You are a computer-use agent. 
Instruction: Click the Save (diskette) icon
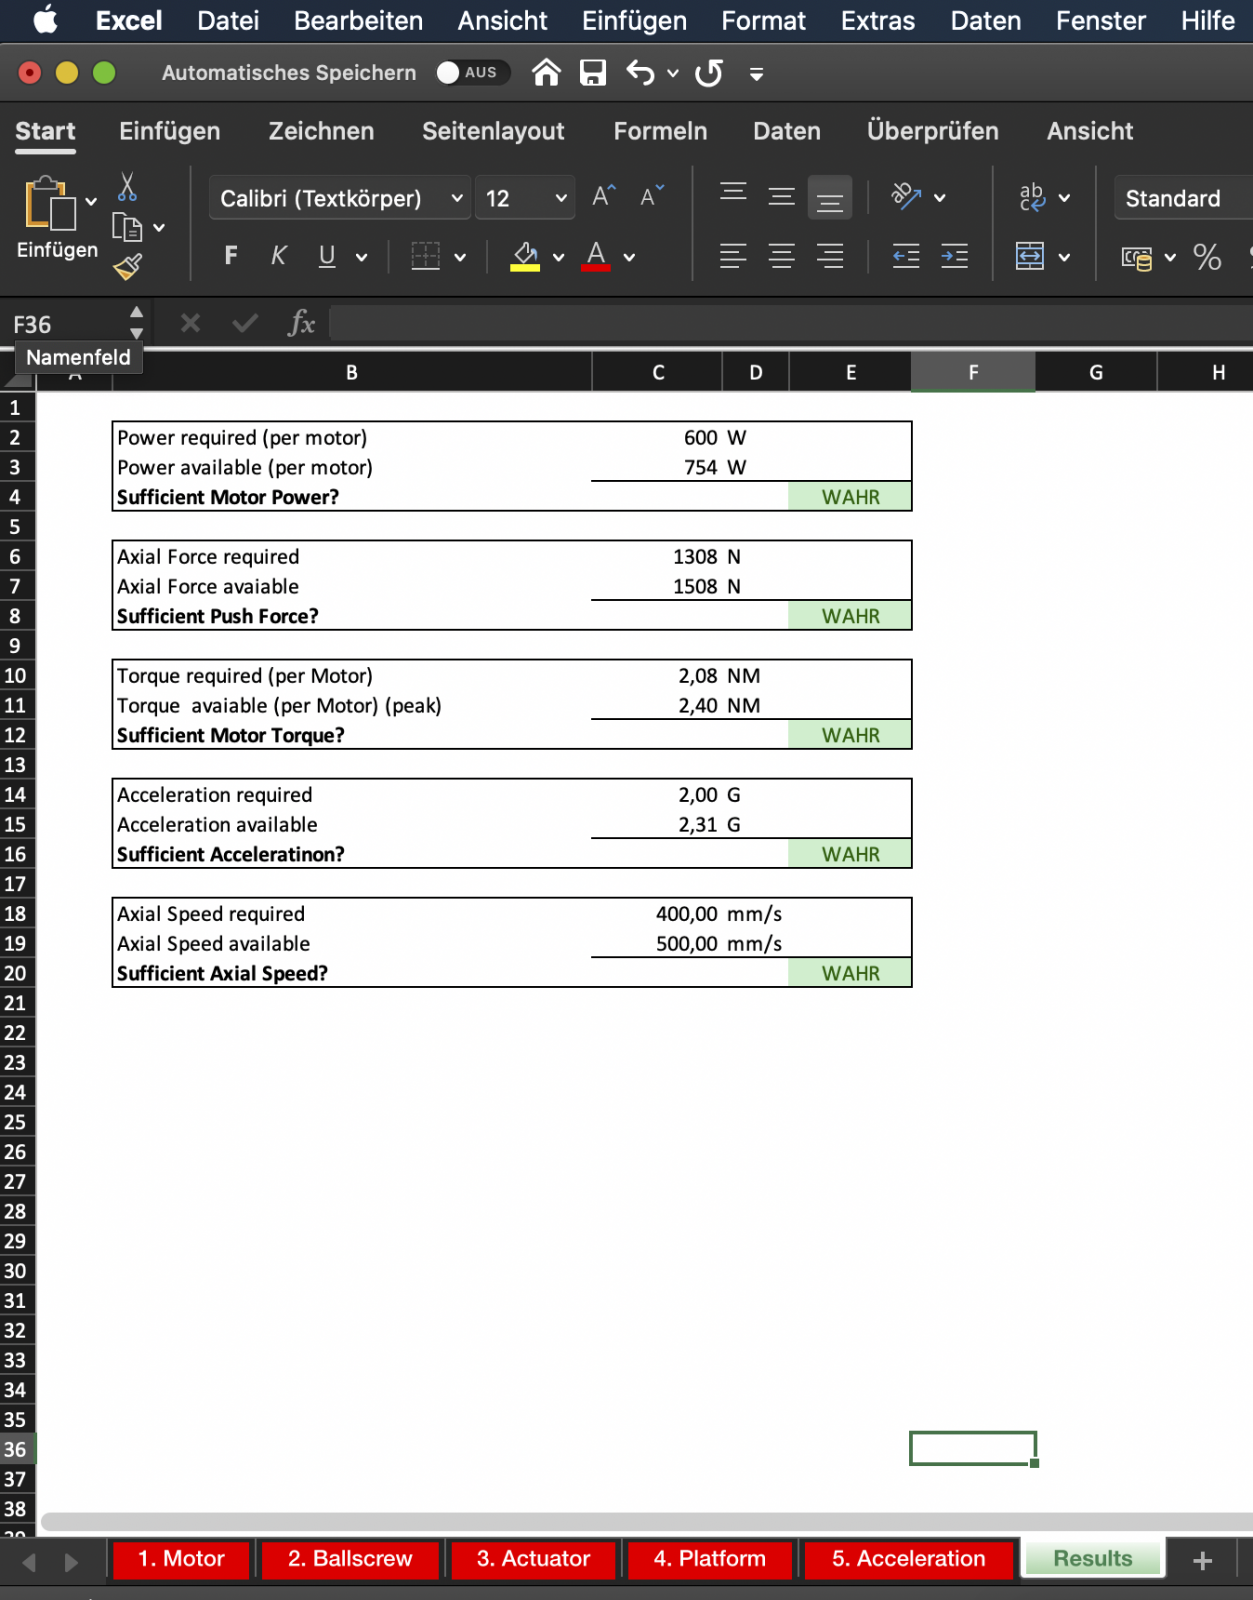coord(593,73)
